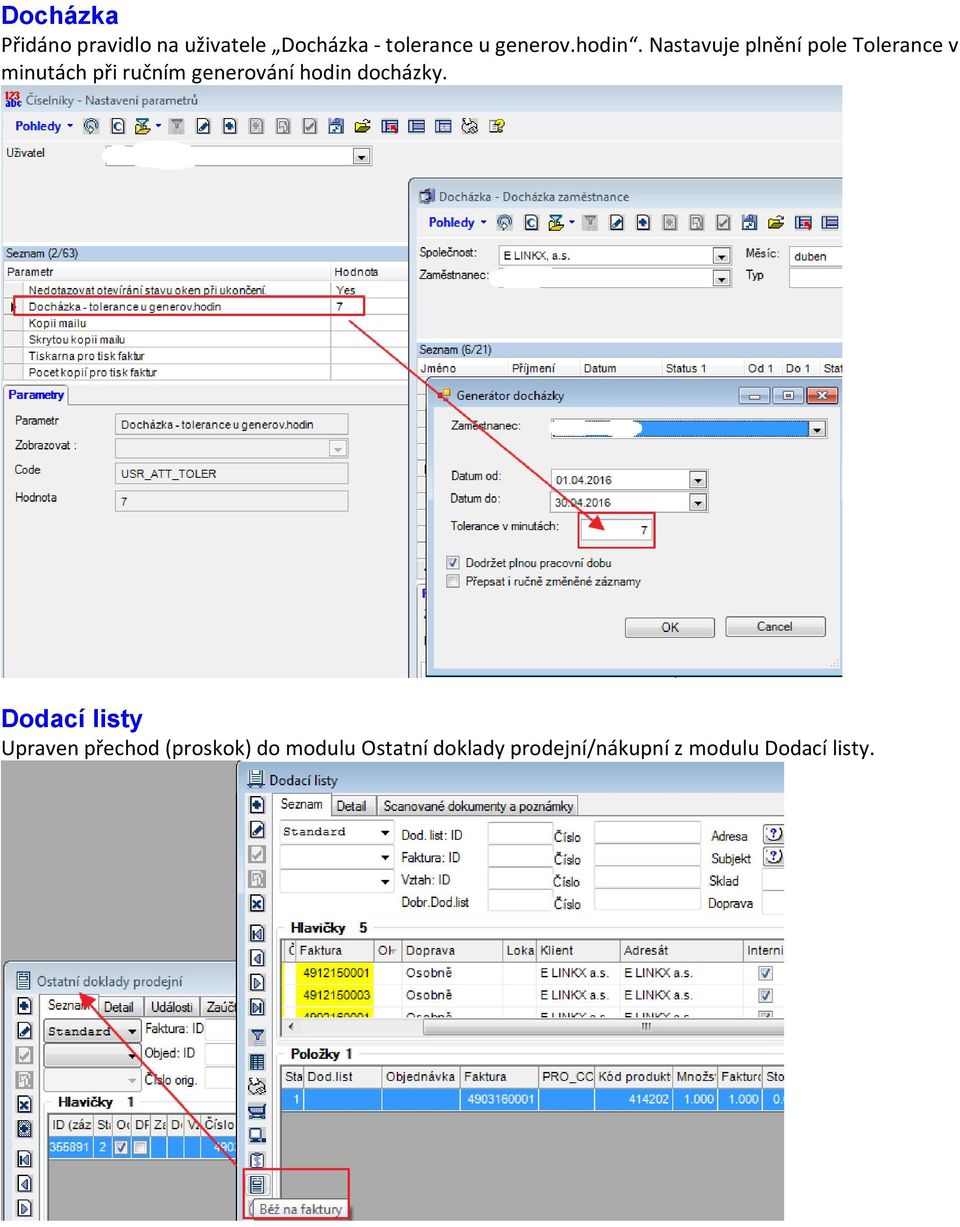Open Uživatel dropdown
Viewport: 960px width, 1227px height.
coord(362,156)
